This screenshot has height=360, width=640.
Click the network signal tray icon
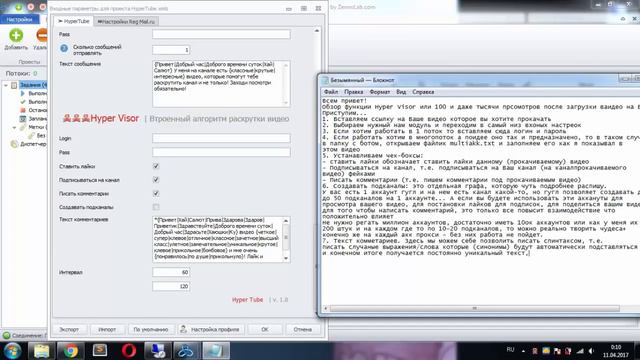click(580, 351)
